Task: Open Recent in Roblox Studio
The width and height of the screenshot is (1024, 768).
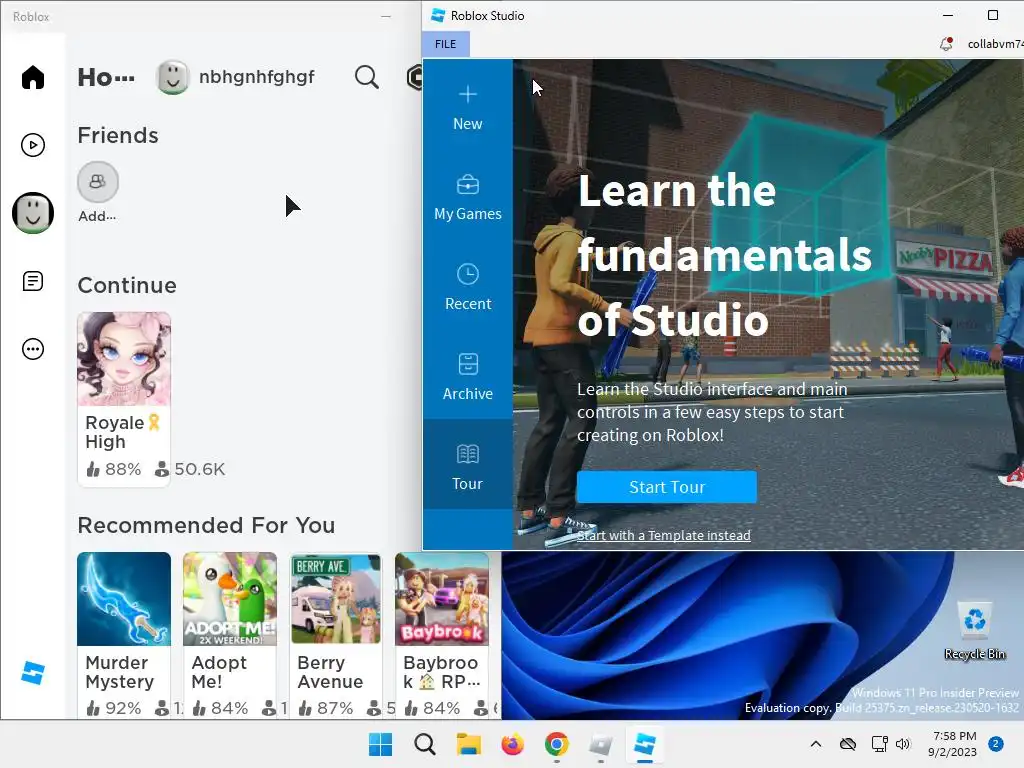Action: click(x=468, y=287)
